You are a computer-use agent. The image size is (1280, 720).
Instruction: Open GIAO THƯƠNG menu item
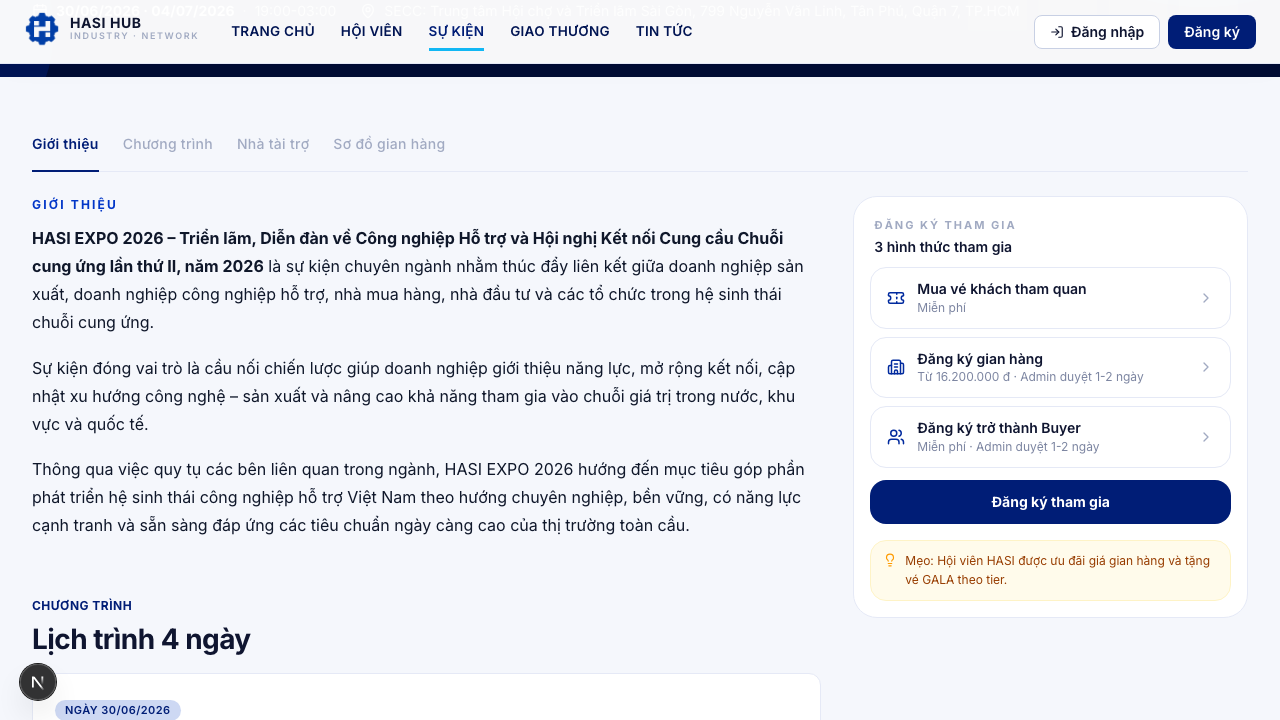click(x=560, y=31)
